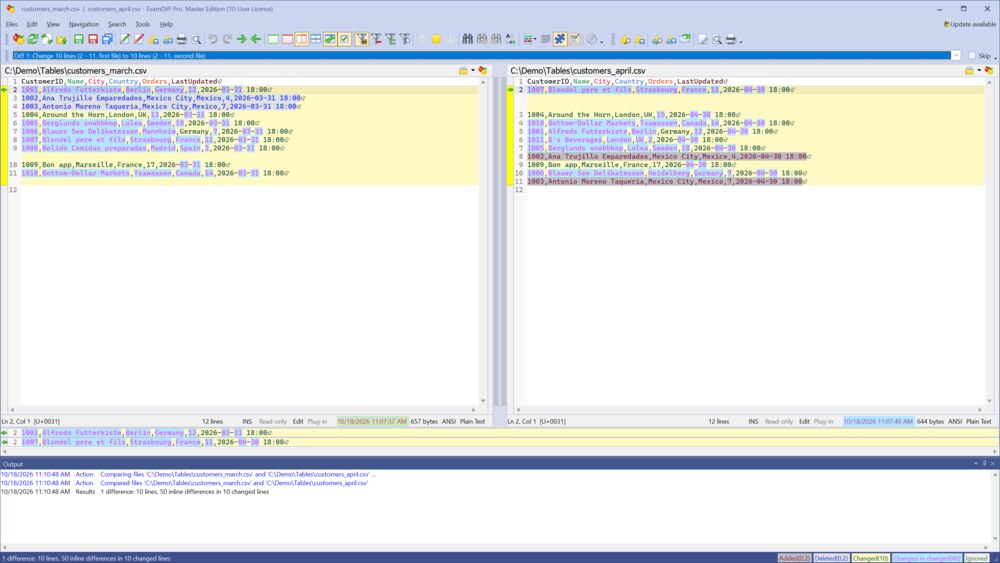Open the Tools menu
Viewport: 1000px width, 563px height.
coord(142,24)
